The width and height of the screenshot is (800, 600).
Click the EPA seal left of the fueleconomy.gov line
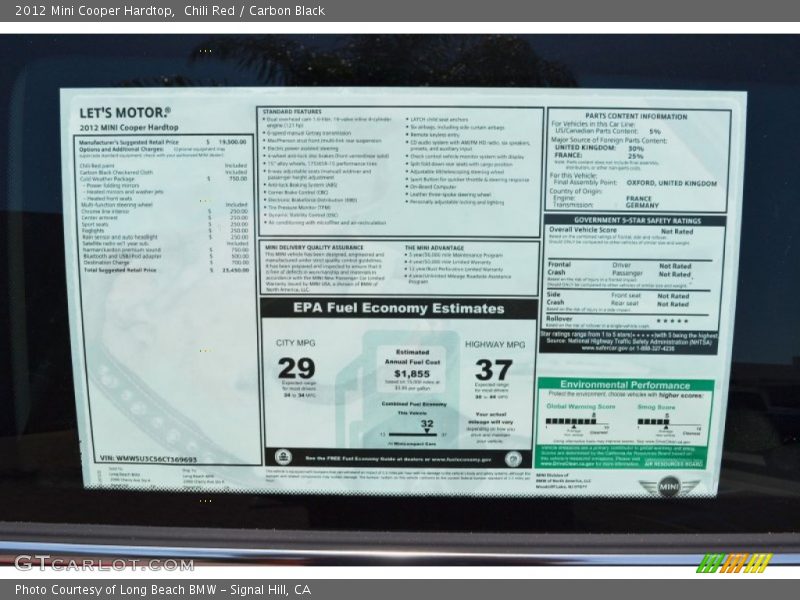click(x=283, y=457)
